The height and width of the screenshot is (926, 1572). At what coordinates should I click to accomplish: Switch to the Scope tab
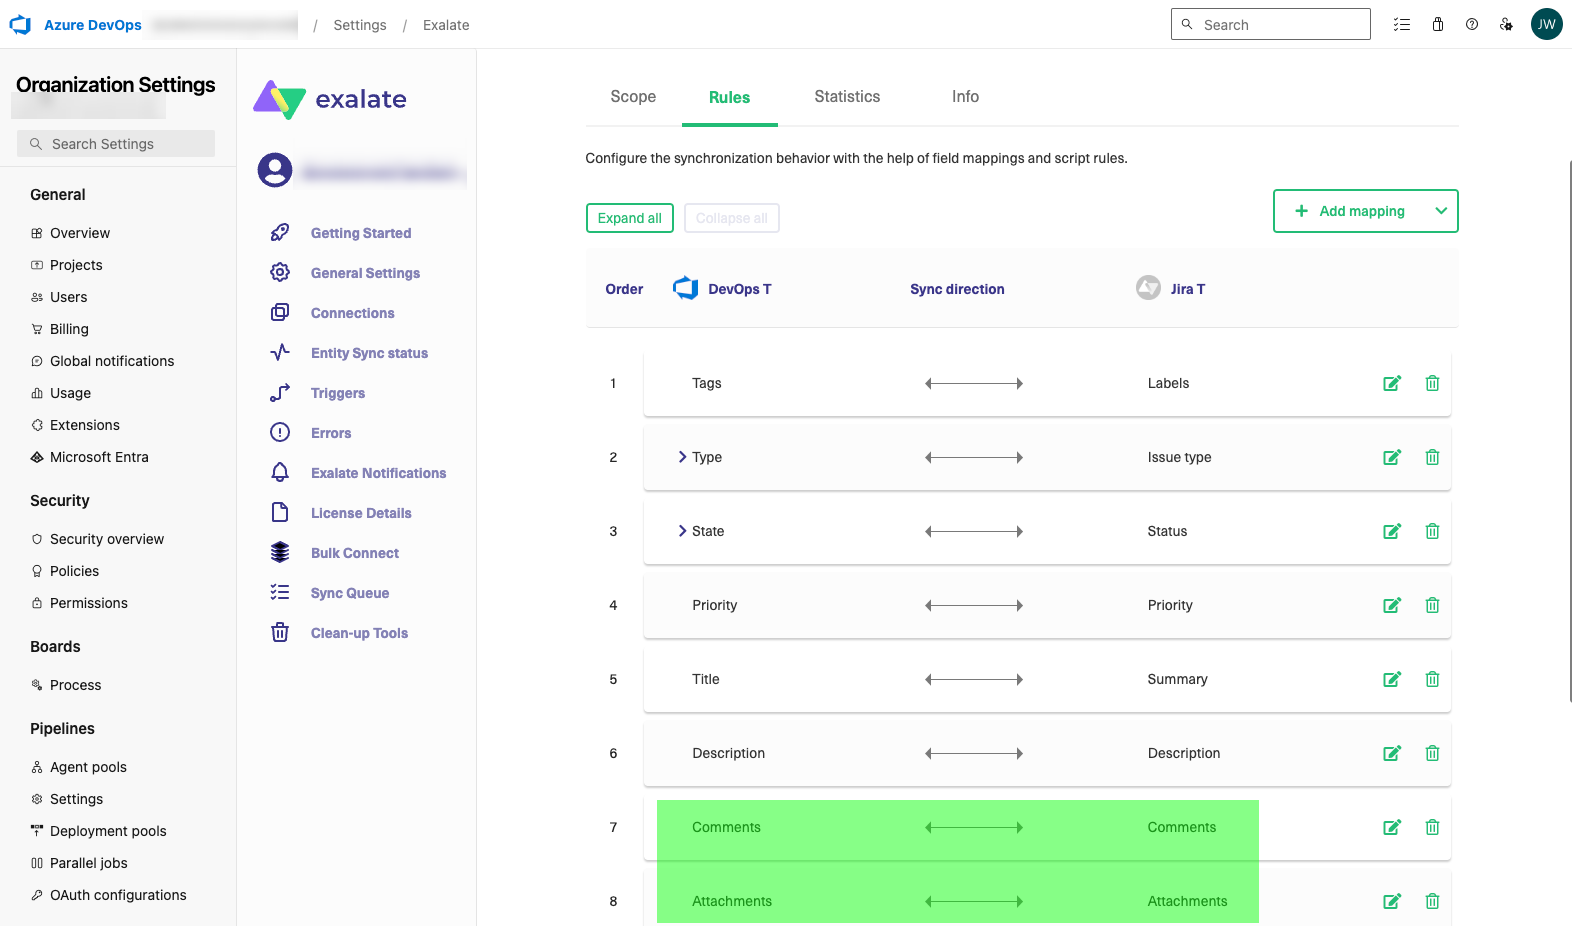pos(633,97)
